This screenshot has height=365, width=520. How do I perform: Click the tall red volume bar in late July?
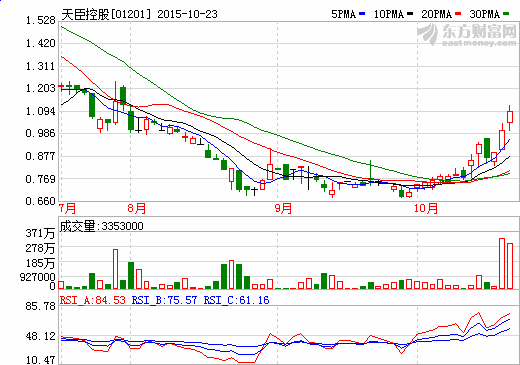116,269
